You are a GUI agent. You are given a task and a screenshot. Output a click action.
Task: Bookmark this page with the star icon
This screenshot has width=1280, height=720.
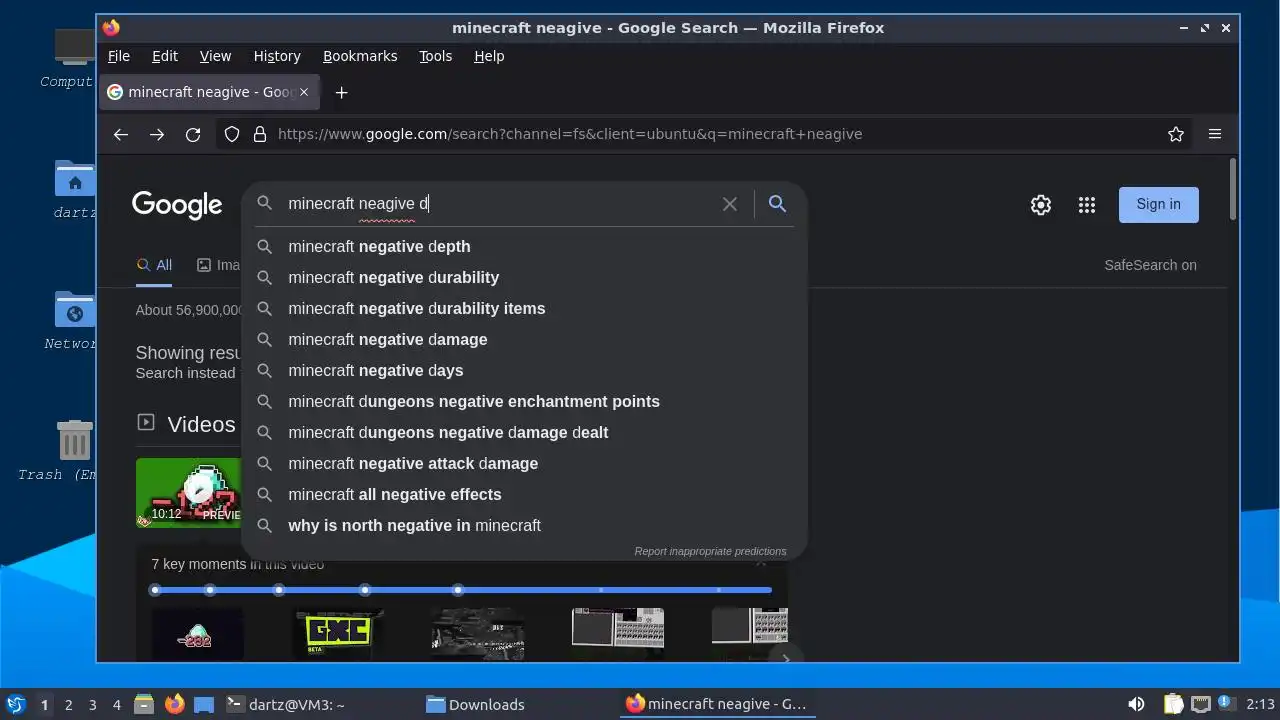point(1176,134)
